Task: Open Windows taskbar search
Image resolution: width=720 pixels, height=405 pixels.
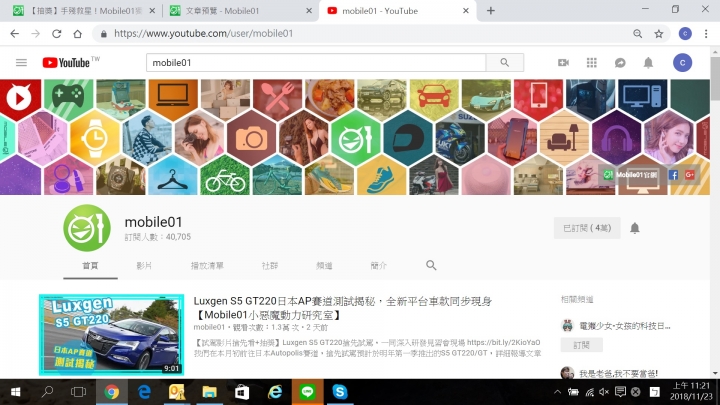Action: click(x=47, y=392)
